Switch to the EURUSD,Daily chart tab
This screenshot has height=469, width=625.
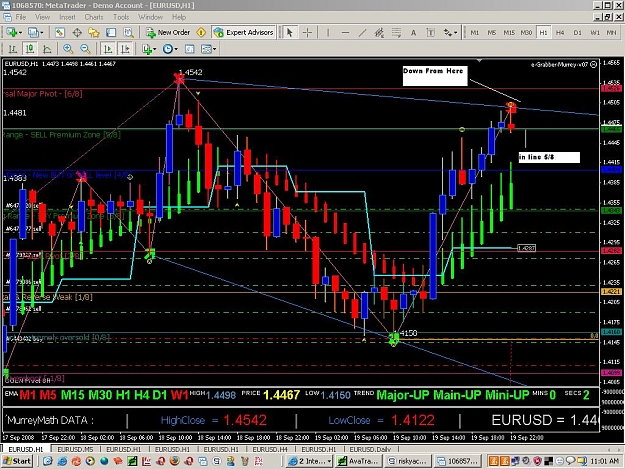click(x=370, y=449)
